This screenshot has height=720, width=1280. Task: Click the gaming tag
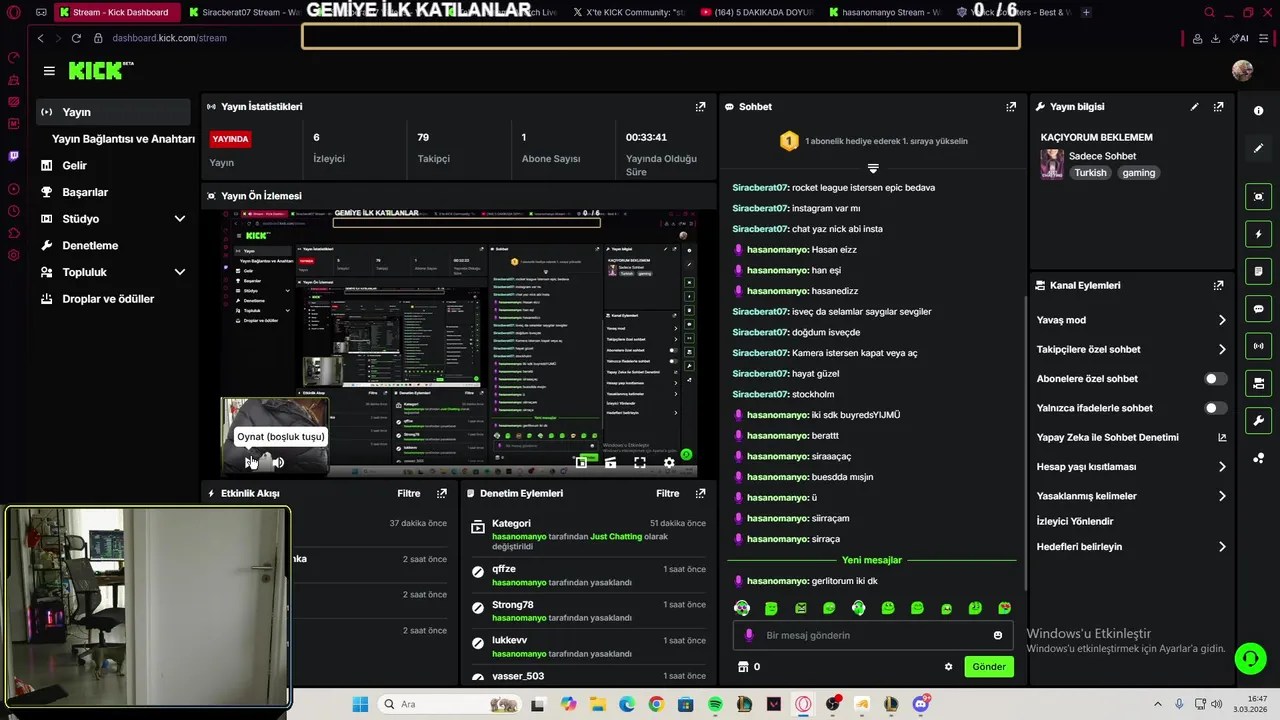click(x=1138, y=173)
